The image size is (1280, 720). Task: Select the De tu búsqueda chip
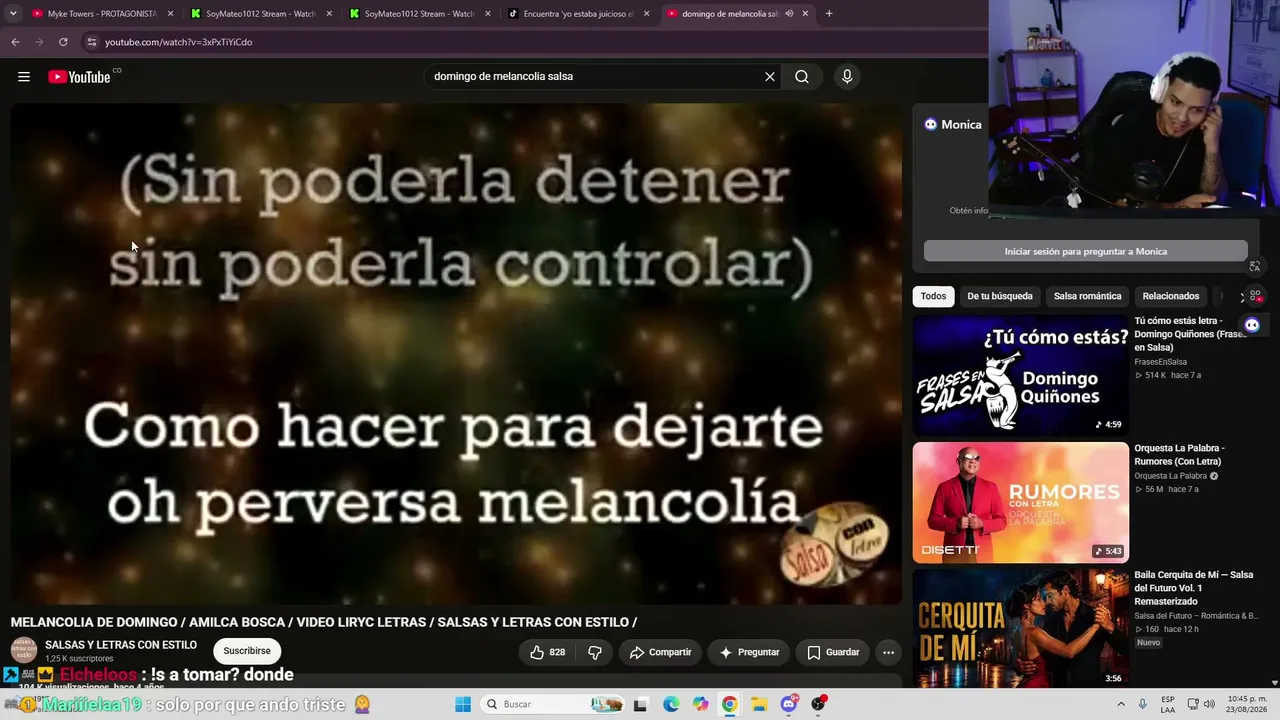point(1000,296)
